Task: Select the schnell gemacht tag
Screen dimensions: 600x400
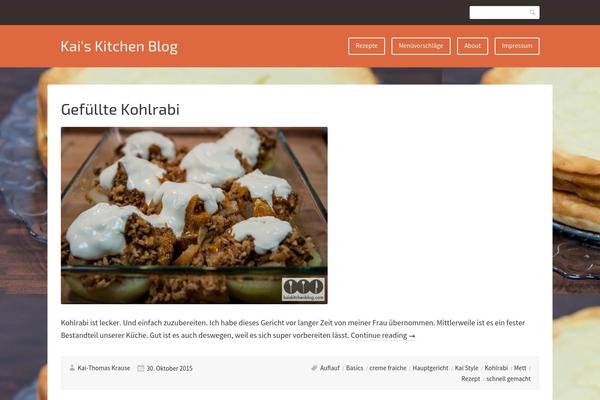Action: (508, 379)
